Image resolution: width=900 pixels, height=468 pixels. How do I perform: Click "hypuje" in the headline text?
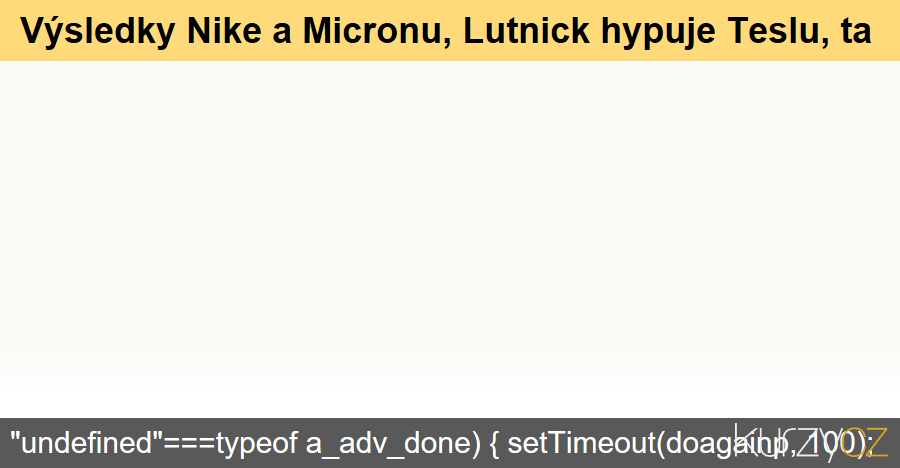(658, 32)
